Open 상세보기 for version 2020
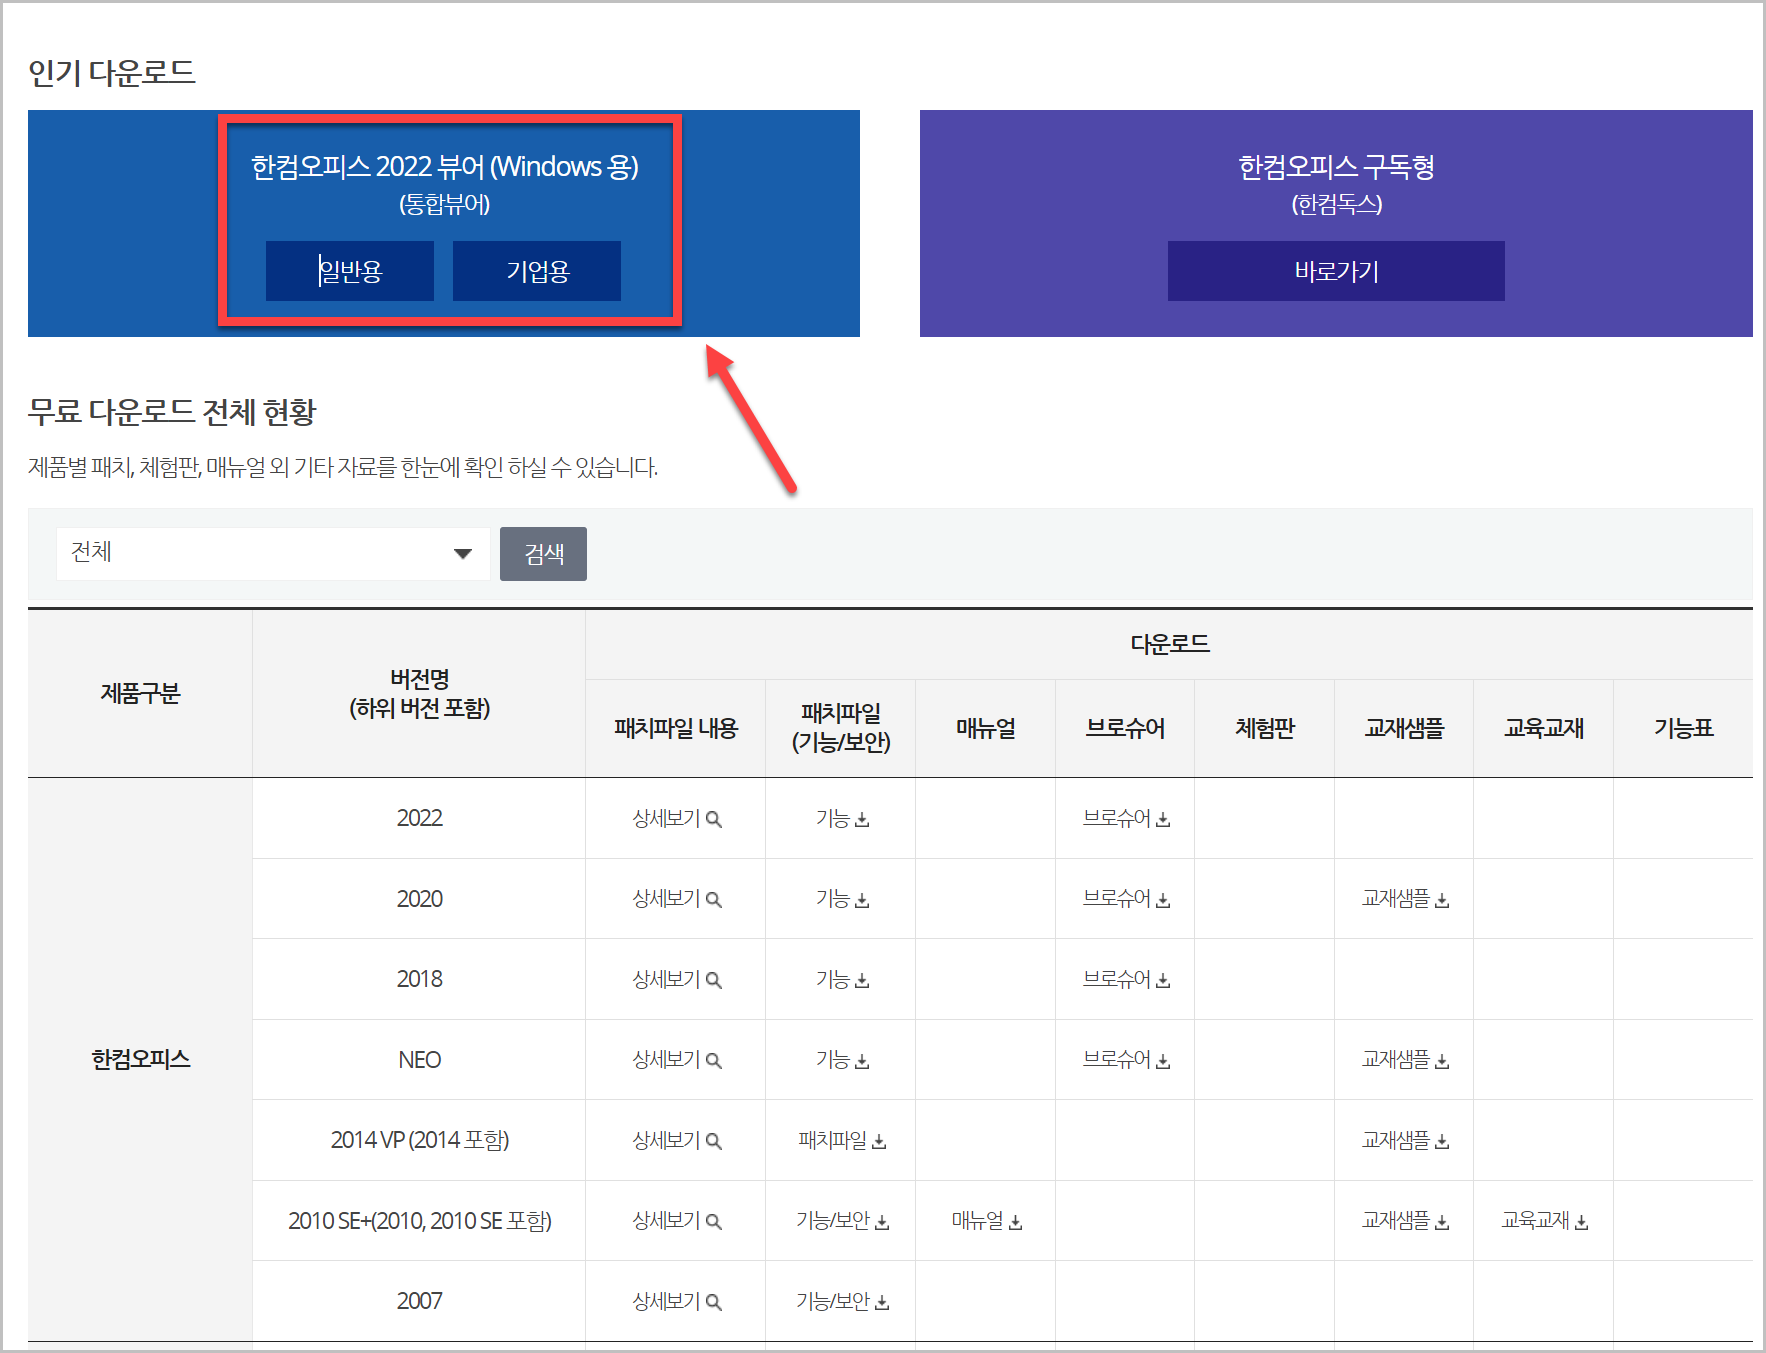 (x=676, y=899)
